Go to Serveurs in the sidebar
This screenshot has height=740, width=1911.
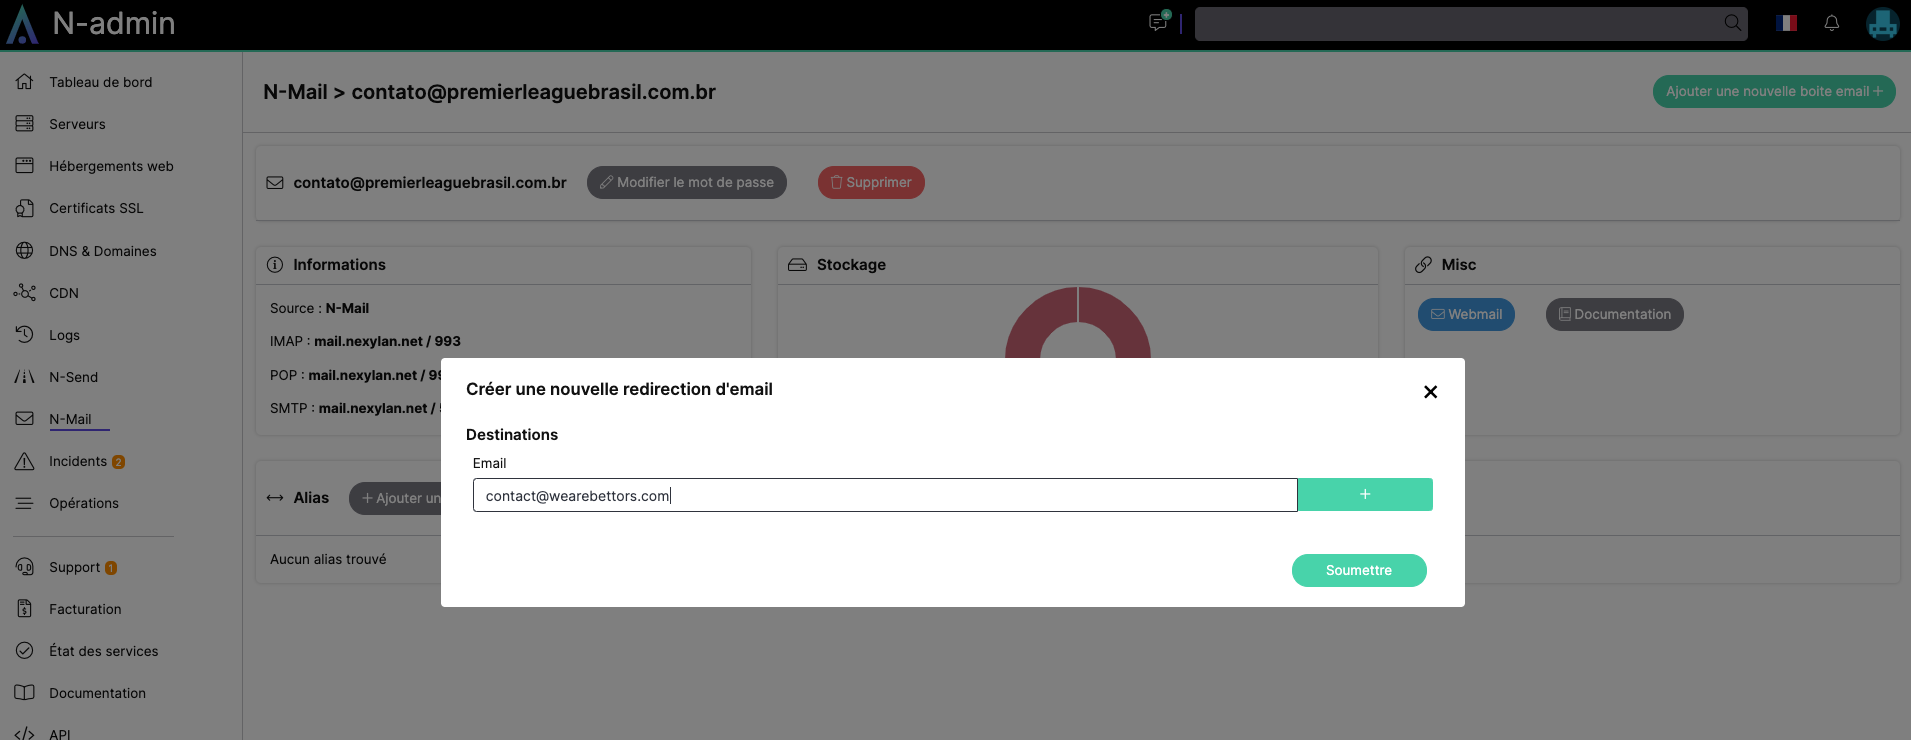coord(77,124)
